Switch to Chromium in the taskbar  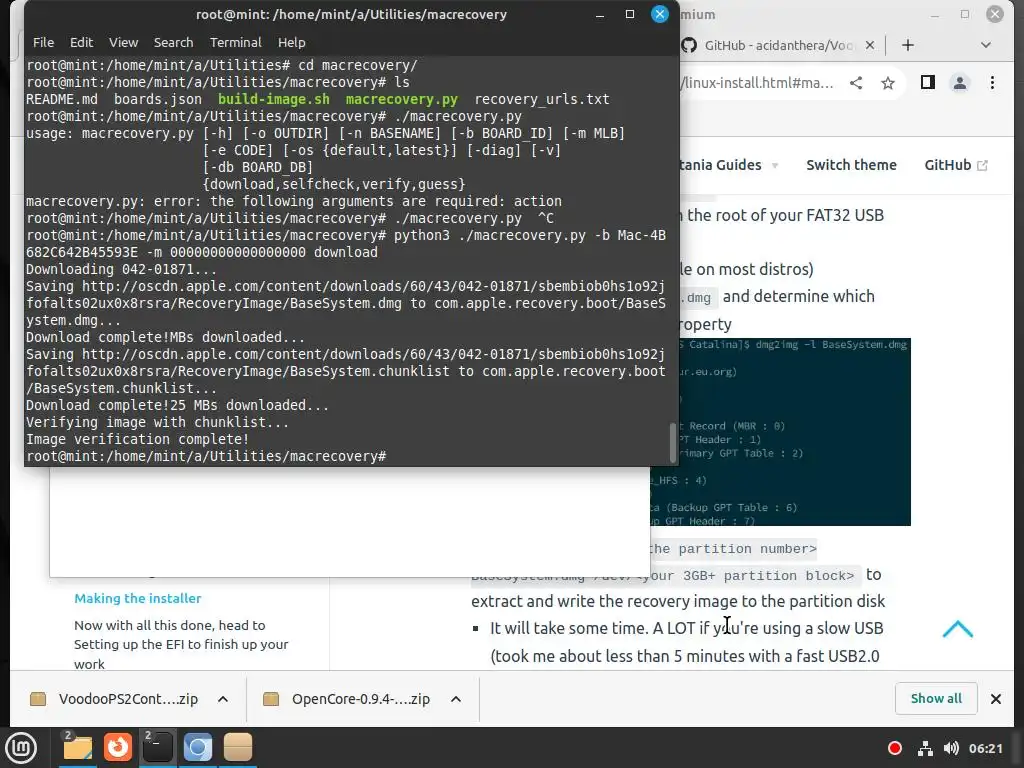[198, 747]
